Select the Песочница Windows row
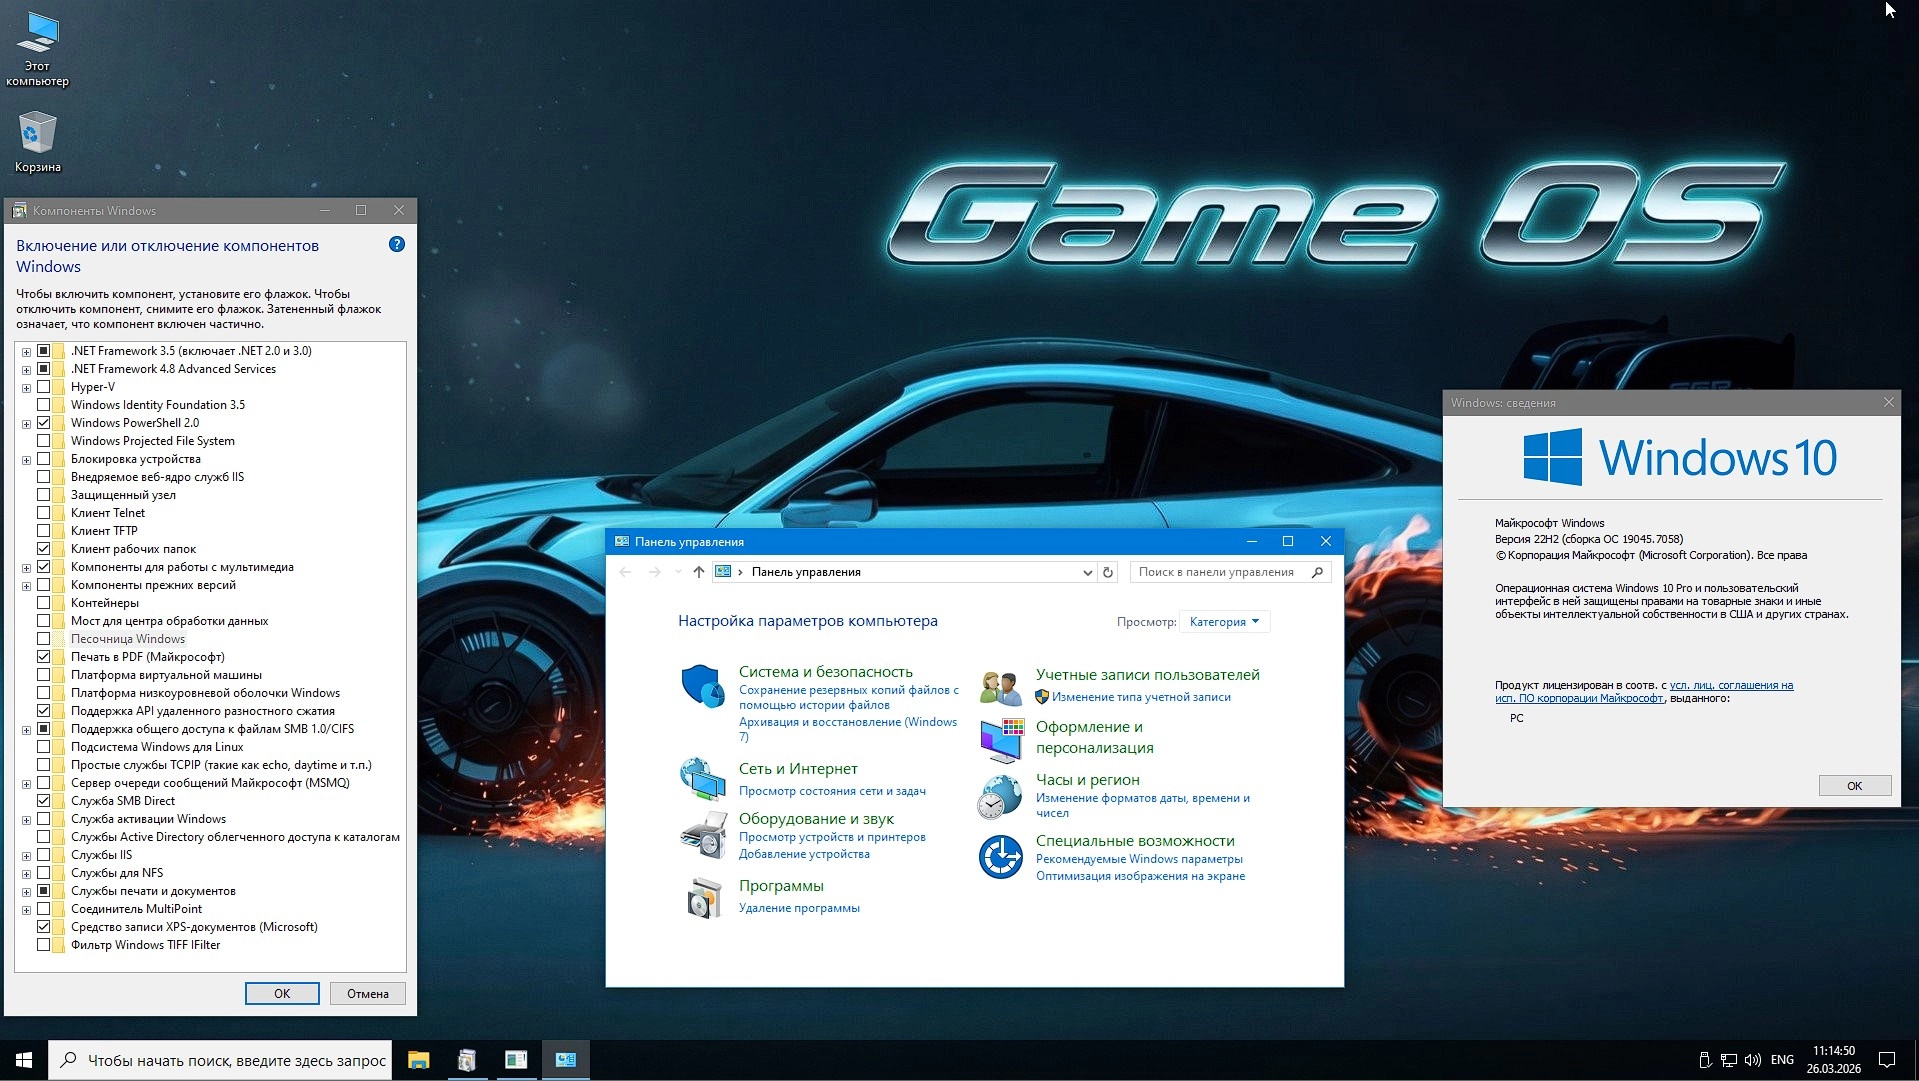 click(x=128, y=639)
